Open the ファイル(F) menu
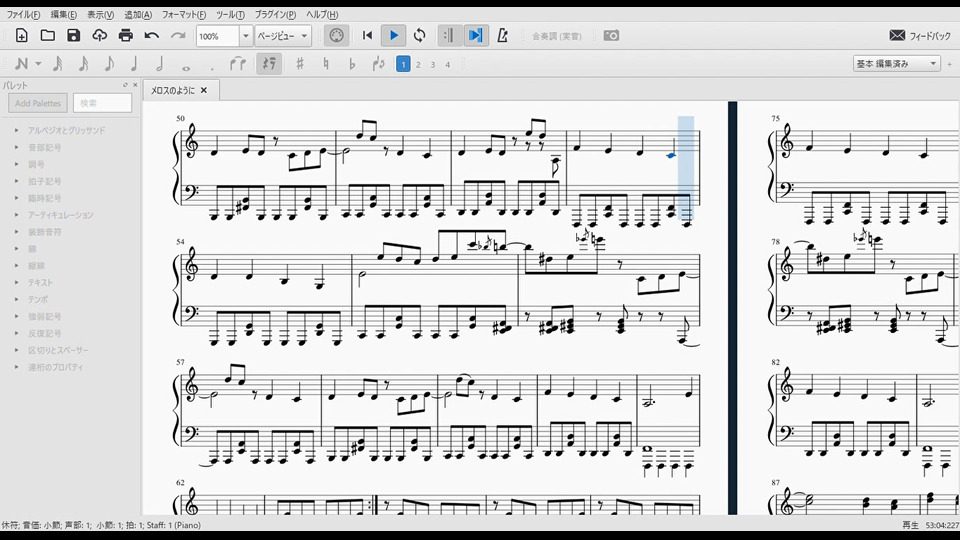This screenshot has height=540, width=960. 23,14
